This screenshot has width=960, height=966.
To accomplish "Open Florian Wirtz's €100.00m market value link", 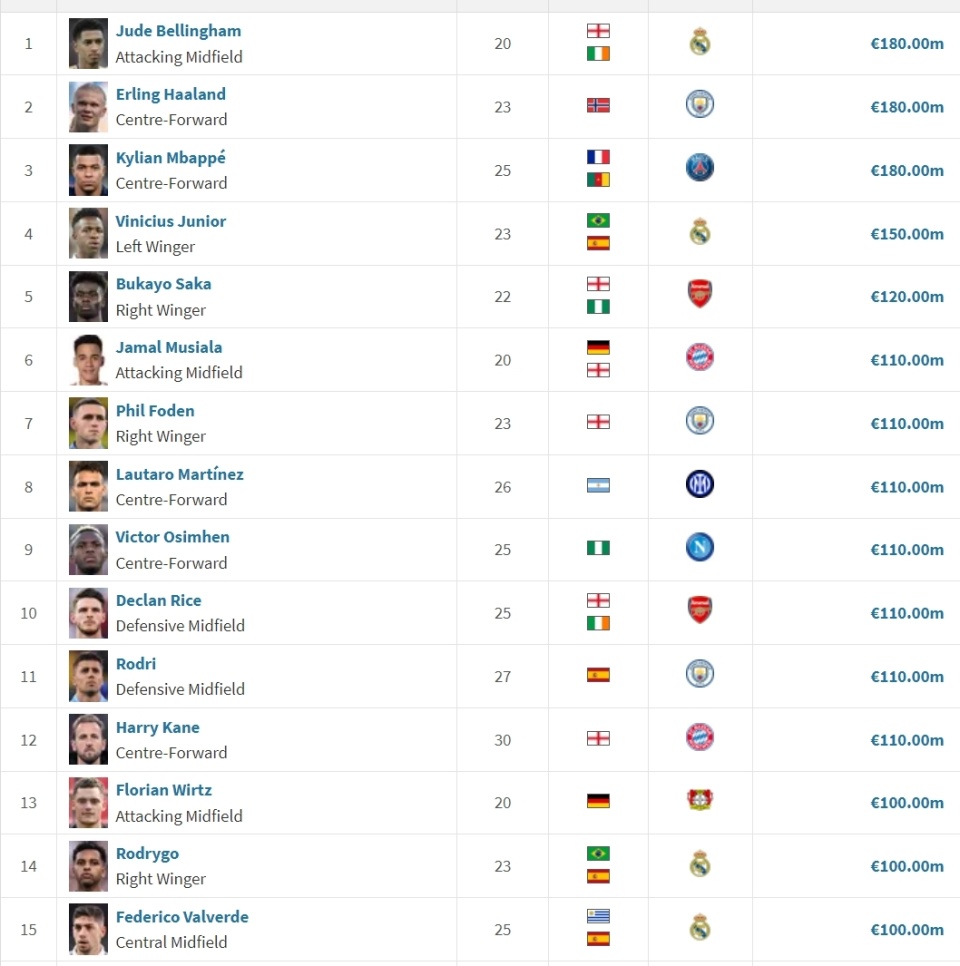I will click(906, 802).
